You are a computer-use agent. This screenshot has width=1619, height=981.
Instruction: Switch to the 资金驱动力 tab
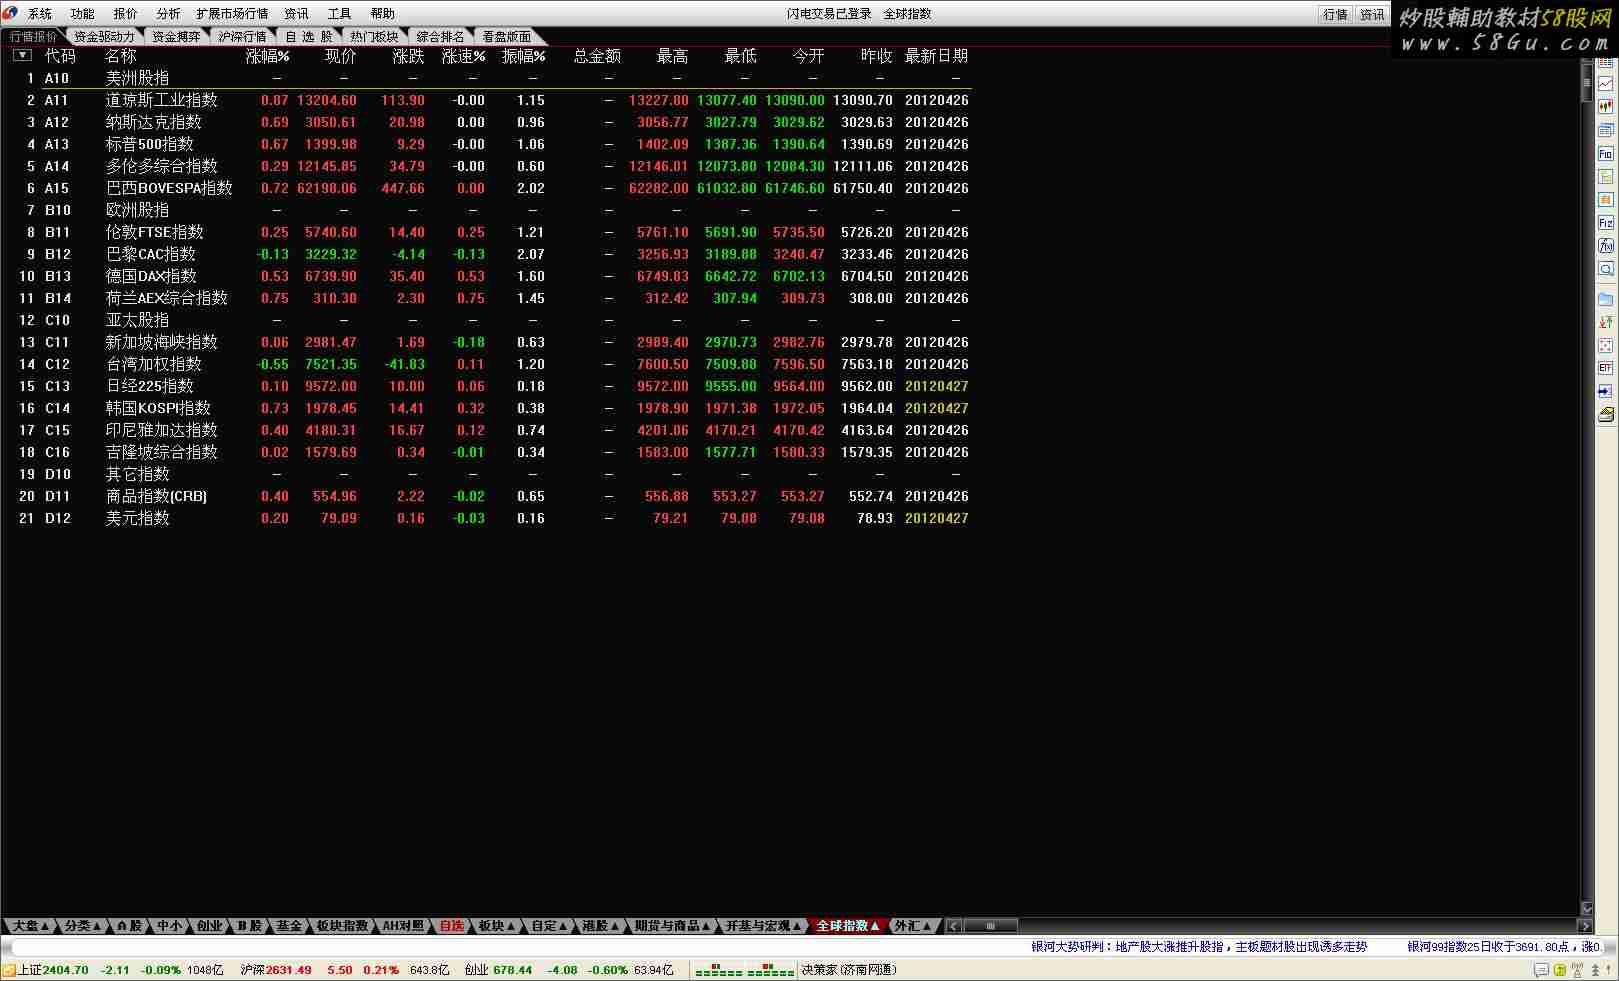104,37
